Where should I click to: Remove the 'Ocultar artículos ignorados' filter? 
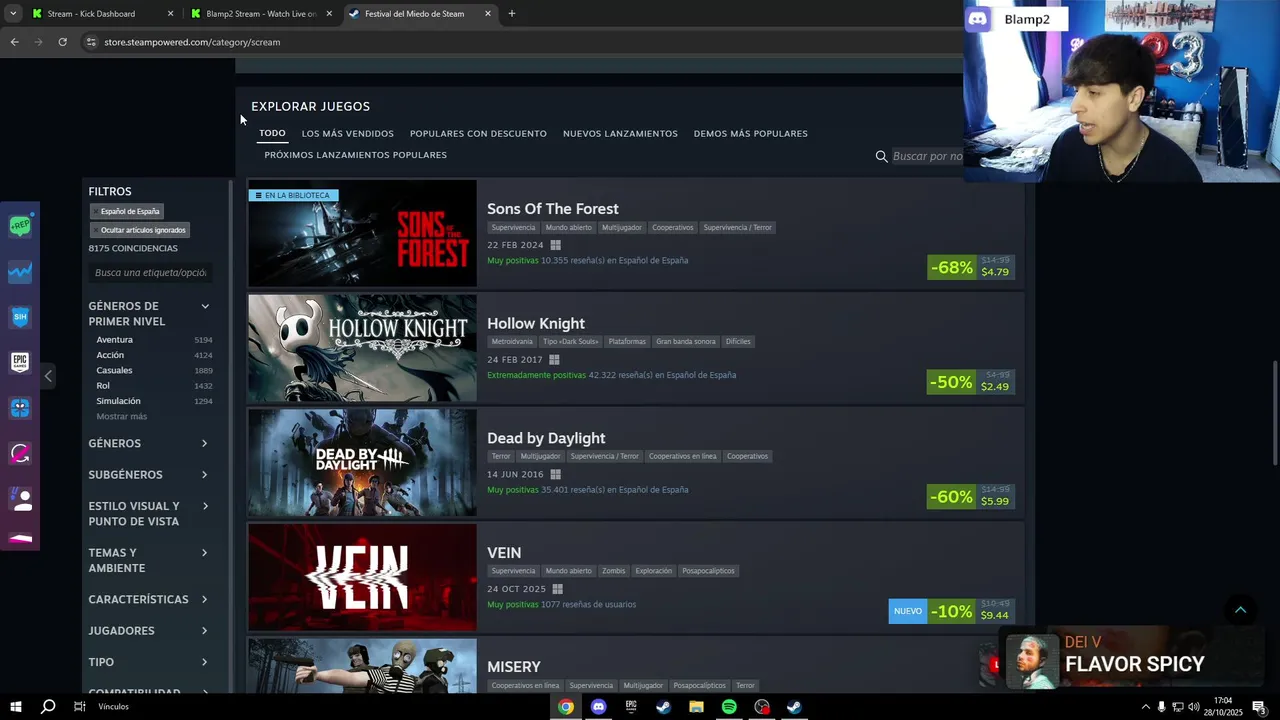tap(140, 230)
